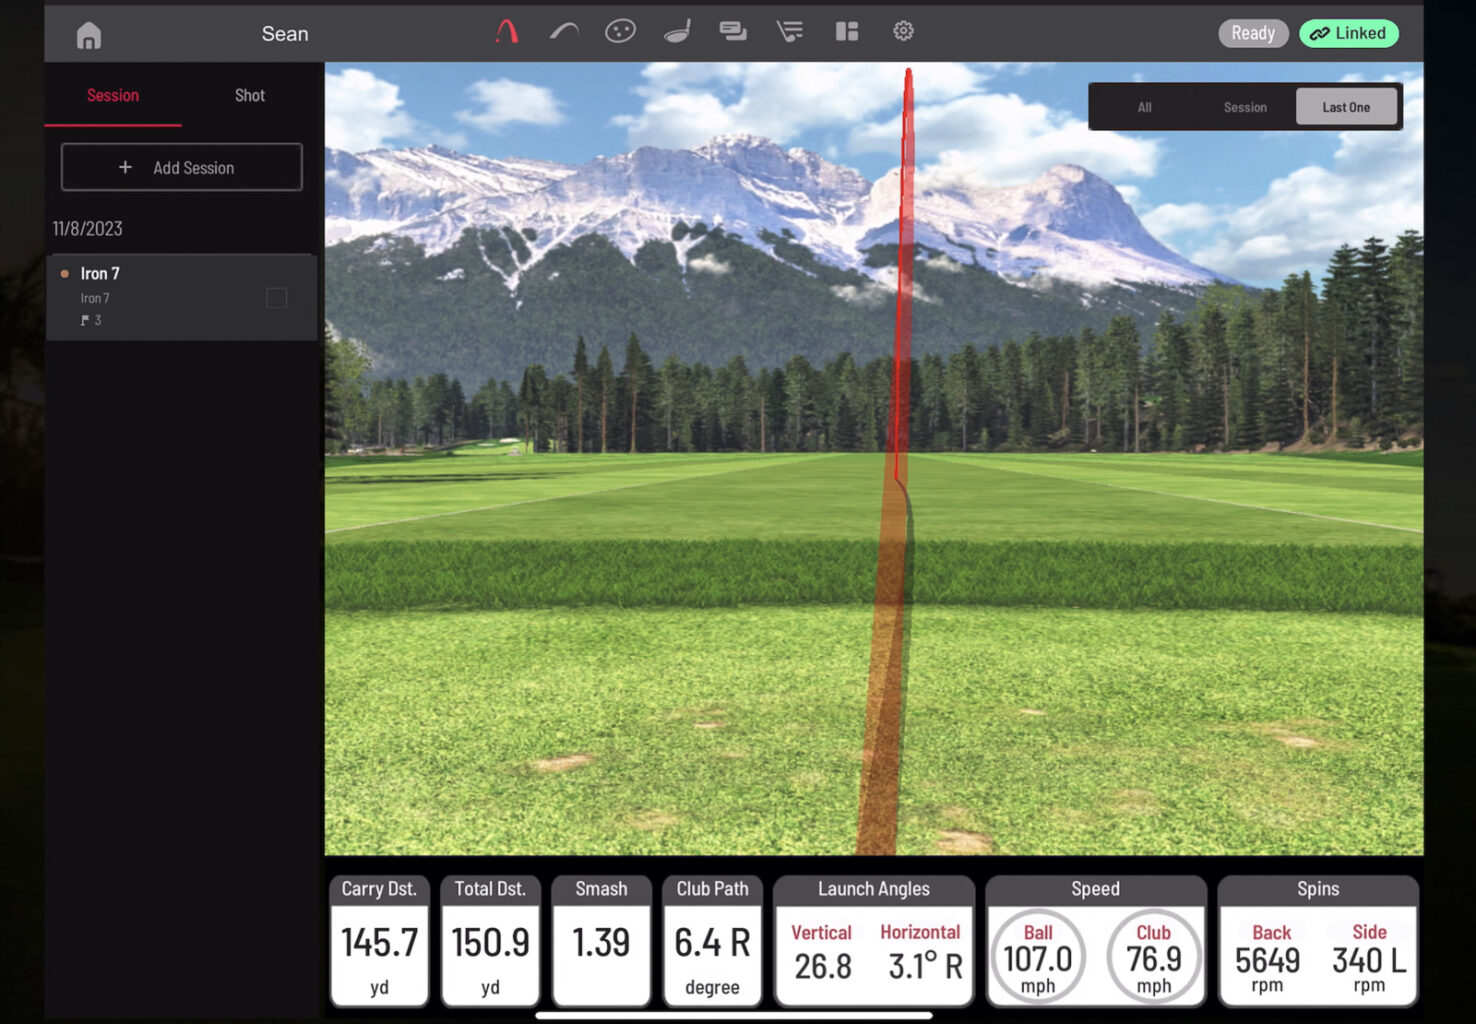Open the shot dispersion oval view

(x=620, y=32)
